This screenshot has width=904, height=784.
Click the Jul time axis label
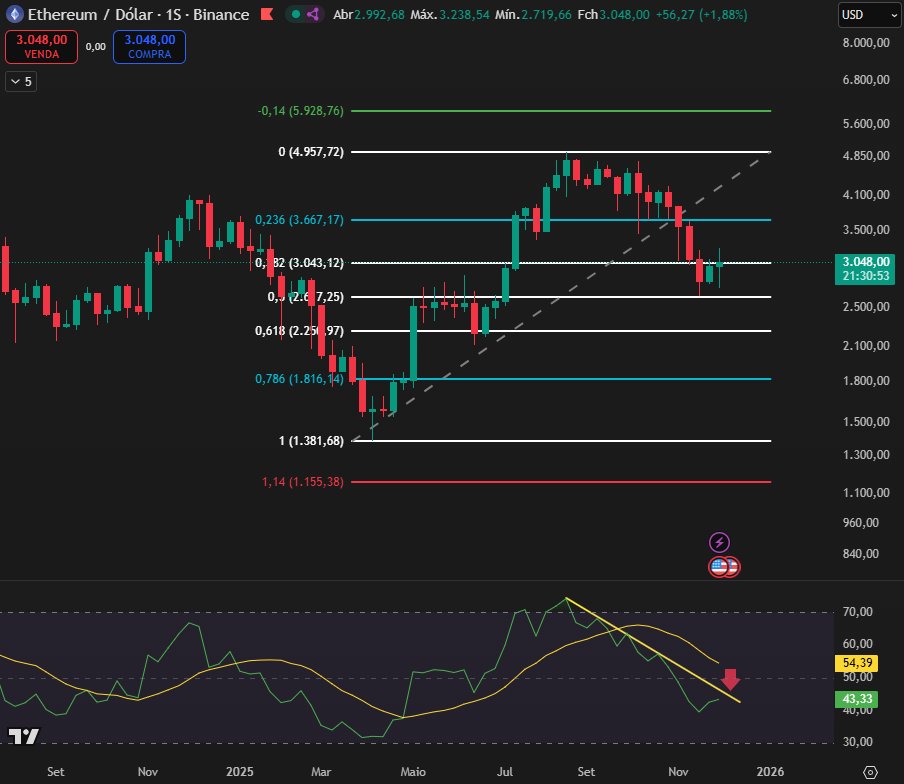[504, 771]
